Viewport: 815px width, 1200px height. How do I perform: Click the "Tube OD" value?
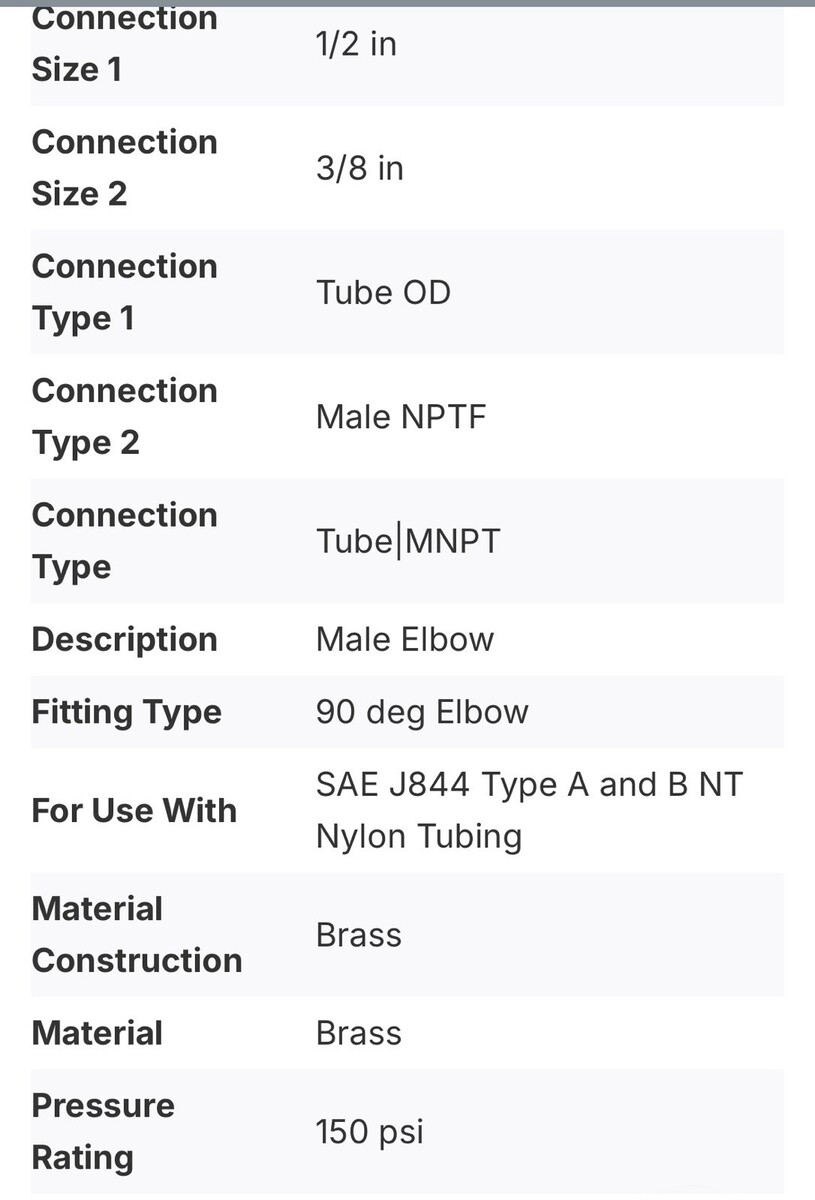[383, 292]
